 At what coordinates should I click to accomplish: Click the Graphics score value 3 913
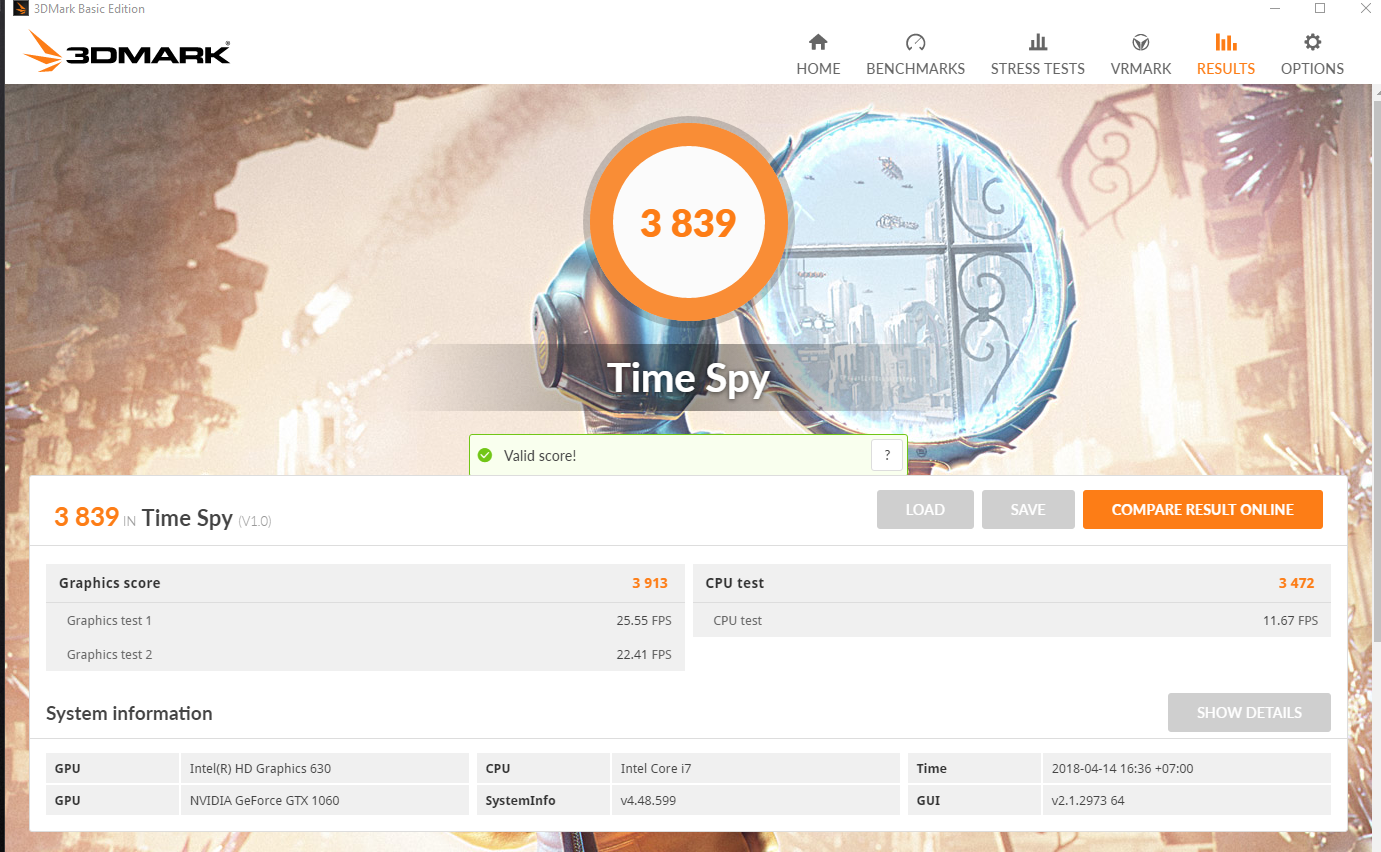[650, 583]
